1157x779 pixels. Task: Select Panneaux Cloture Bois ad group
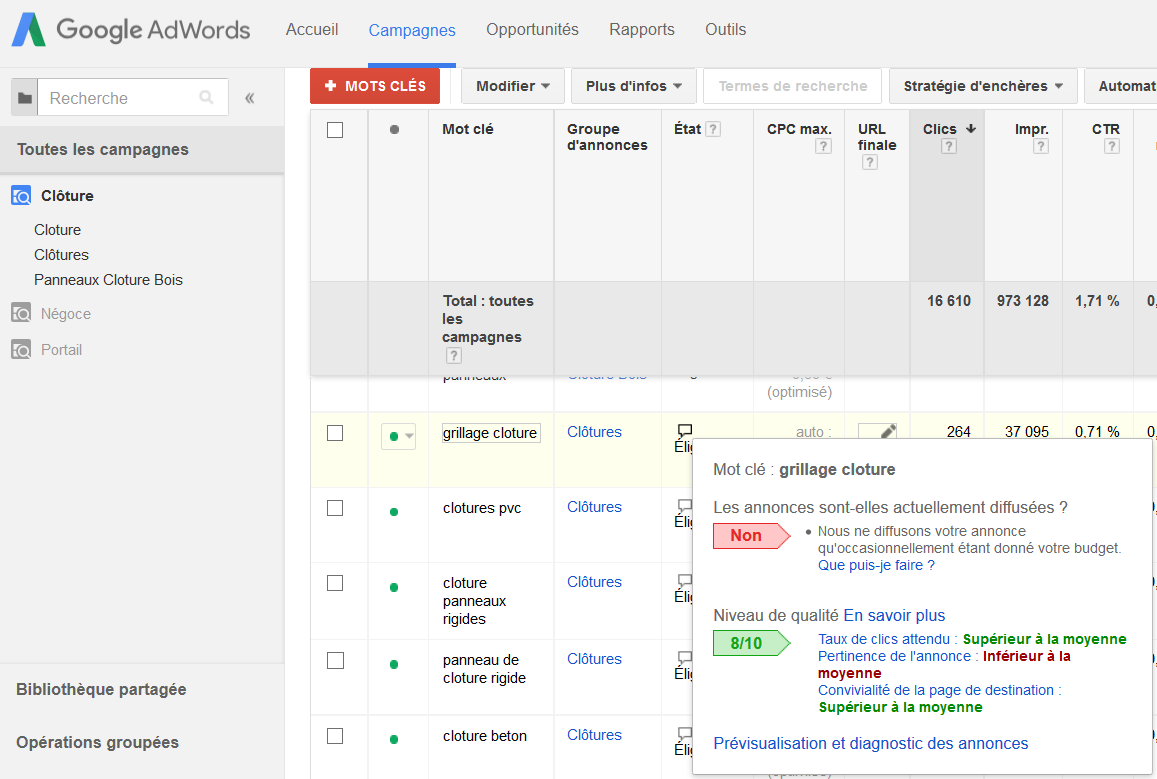coord(108,280)
